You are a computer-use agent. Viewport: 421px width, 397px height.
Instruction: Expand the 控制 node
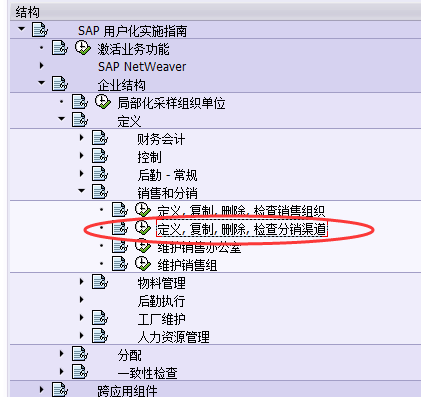[81, 155]
